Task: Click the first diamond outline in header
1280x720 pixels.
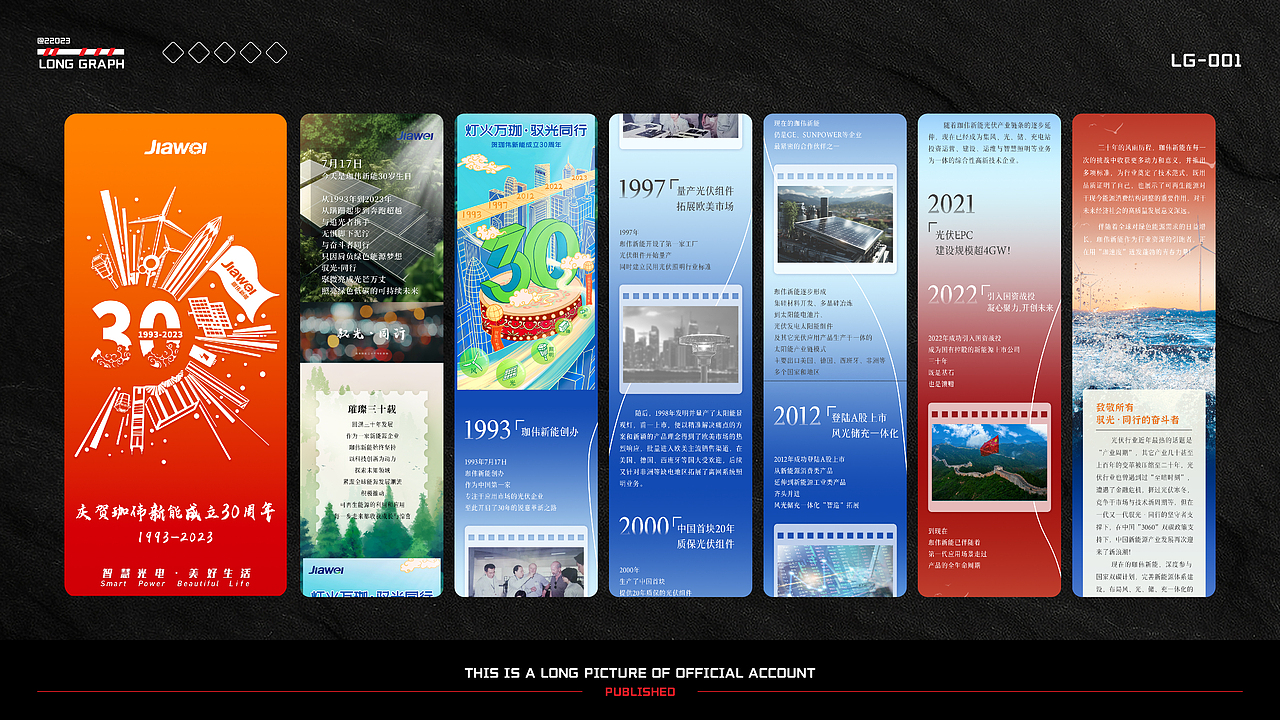Action: click(x=173, y=52)
